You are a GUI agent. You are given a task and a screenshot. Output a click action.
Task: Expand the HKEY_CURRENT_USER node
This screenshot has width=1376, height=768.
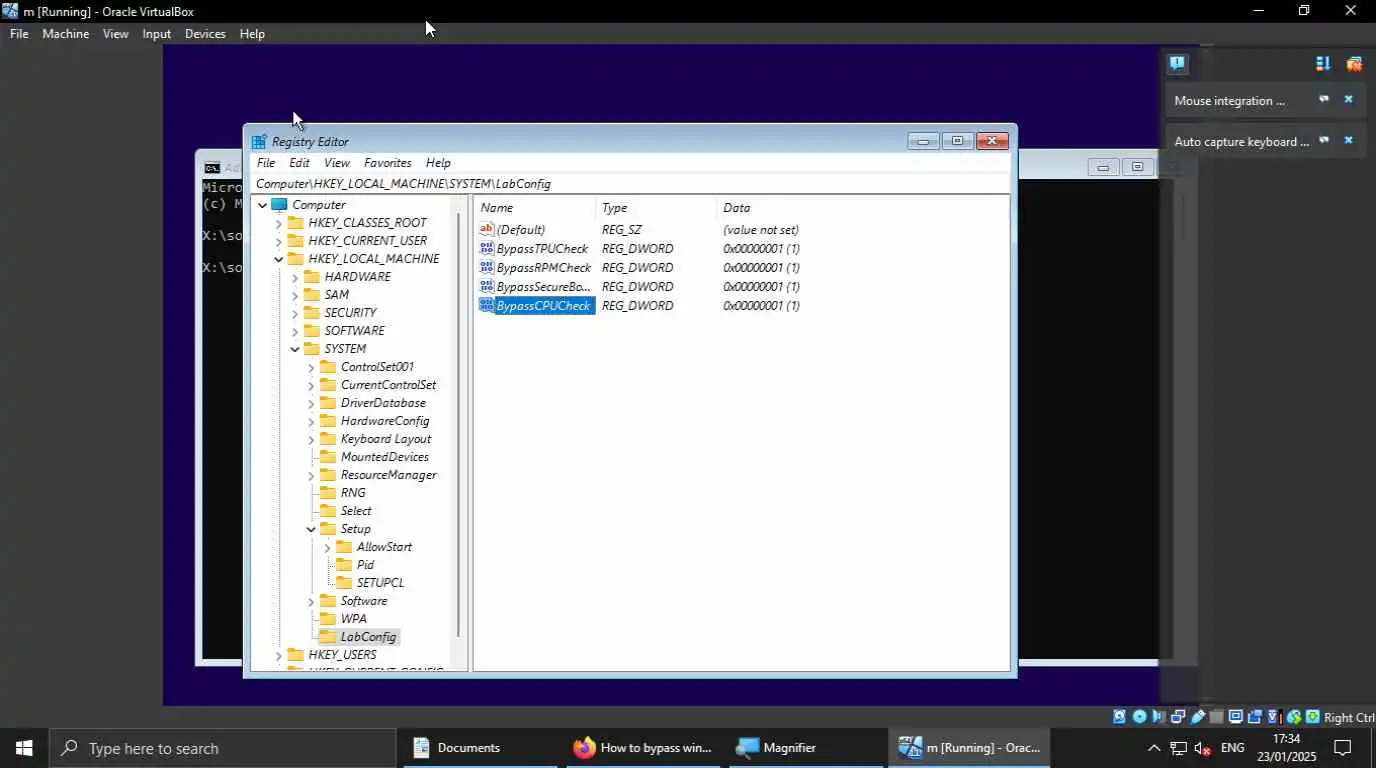pos(279,241)
